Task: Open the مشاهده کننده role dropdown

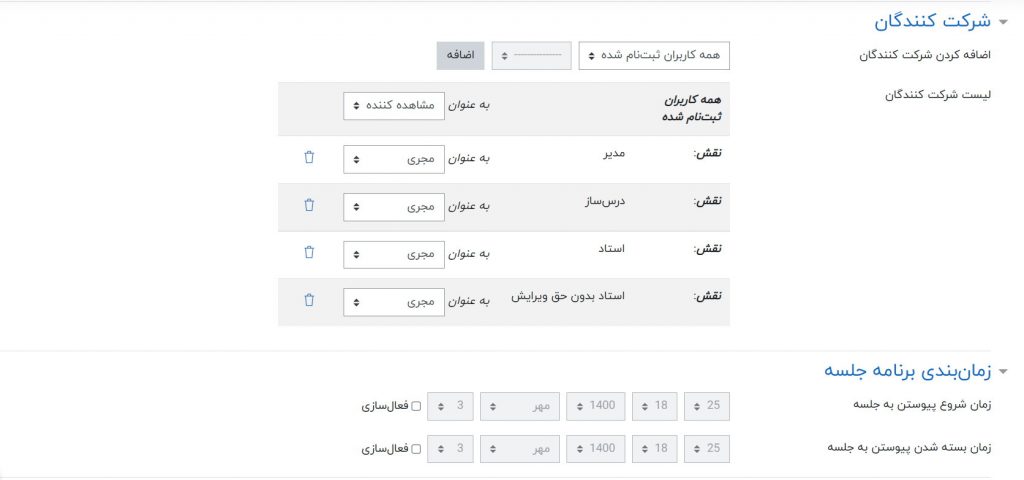Action: coord(380,106)
